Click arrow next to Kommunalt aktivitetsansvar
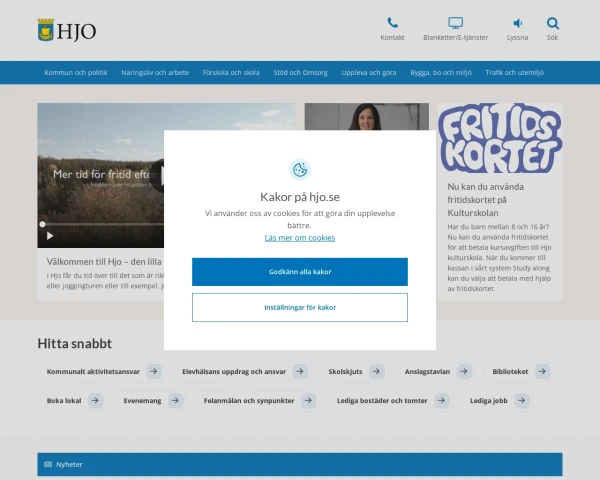600x480 pixels. [x=154, y=371]
